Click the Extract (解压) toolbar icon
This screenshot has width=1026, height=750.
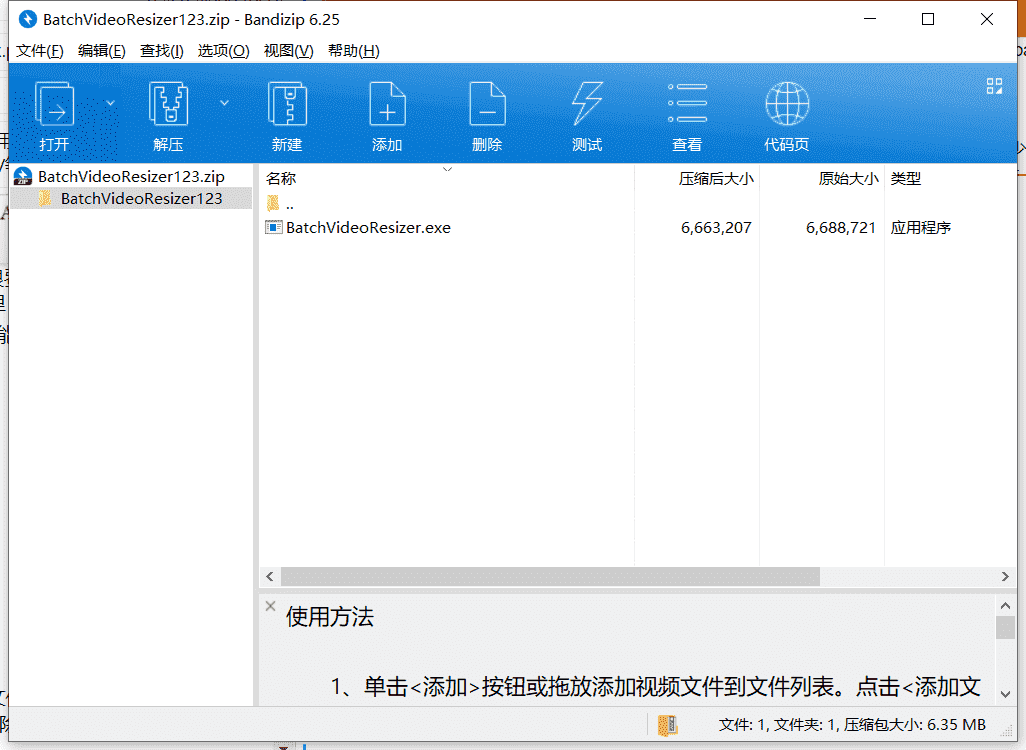[168, 103]
